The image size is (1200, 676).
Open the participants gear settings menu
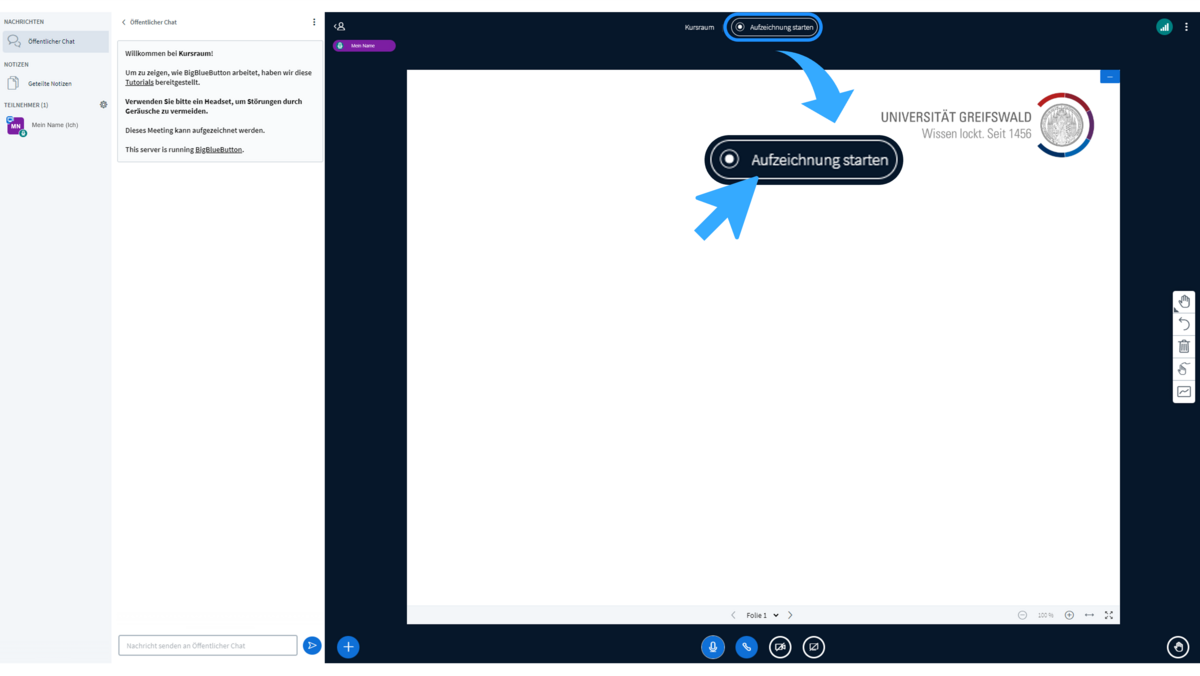tap(103, 105)
